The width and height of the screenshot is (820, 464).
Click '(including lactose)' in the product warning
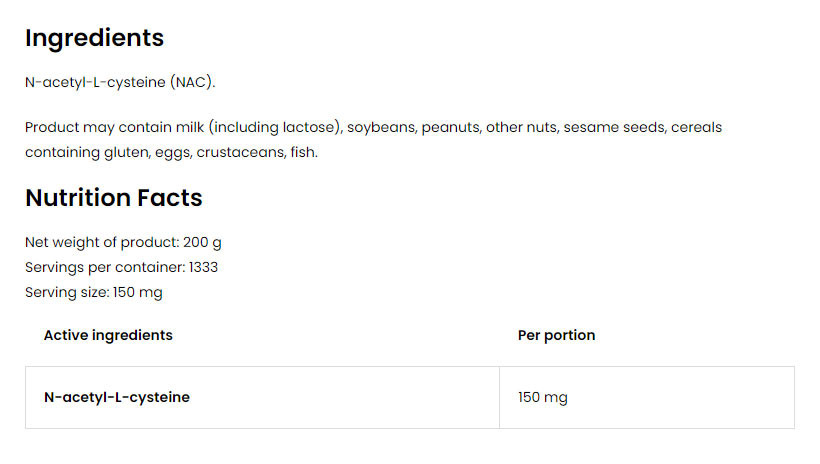[276, 128]
